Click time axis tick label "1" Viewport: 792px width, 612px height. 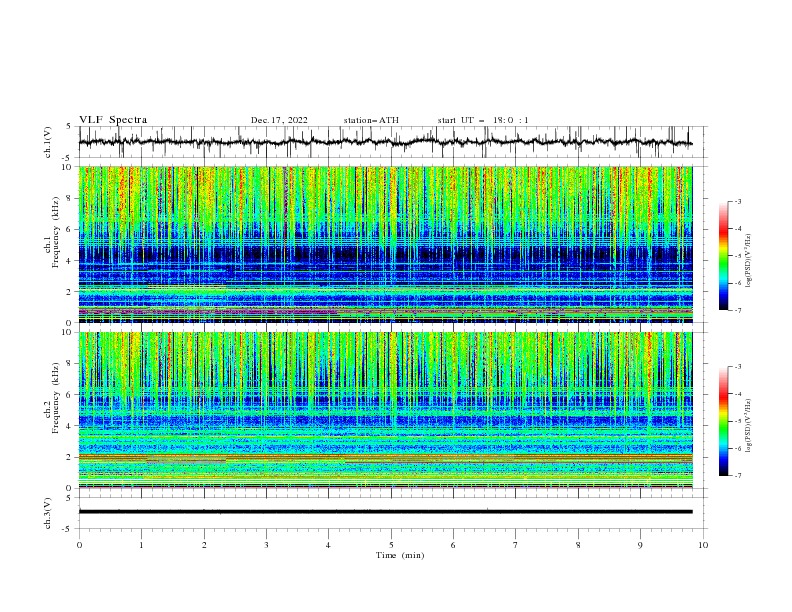point(141,545)
